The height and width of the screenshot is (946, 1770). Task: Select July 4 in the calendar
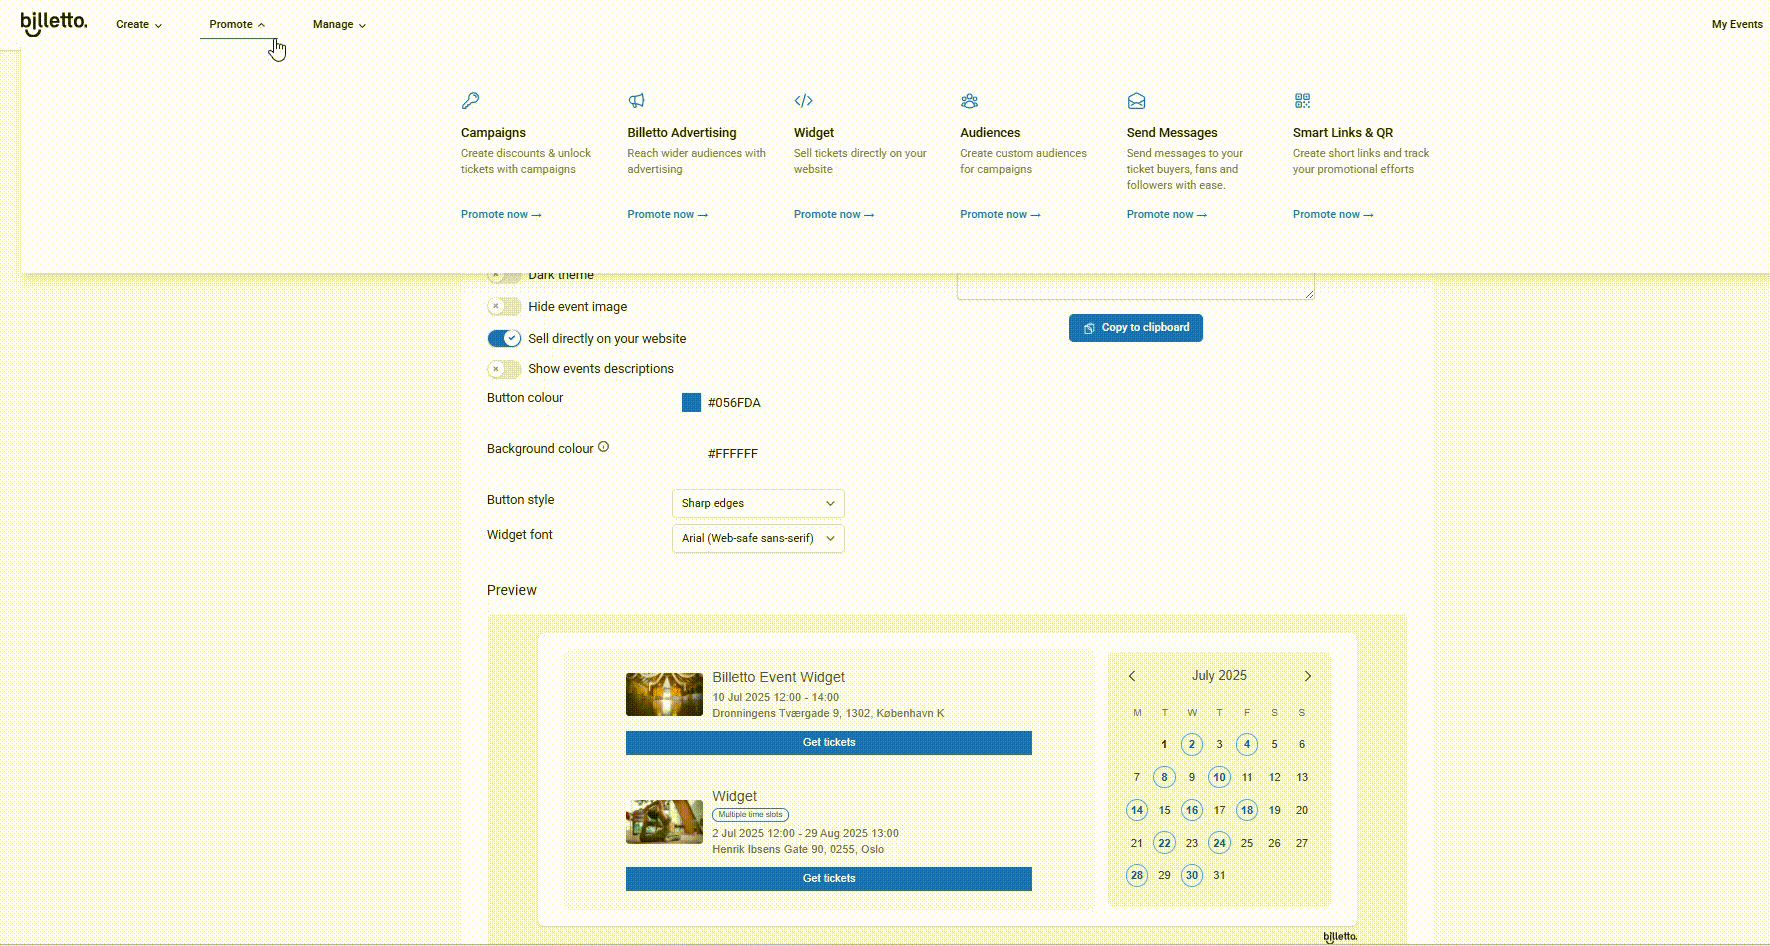(x=1247, y=744)
